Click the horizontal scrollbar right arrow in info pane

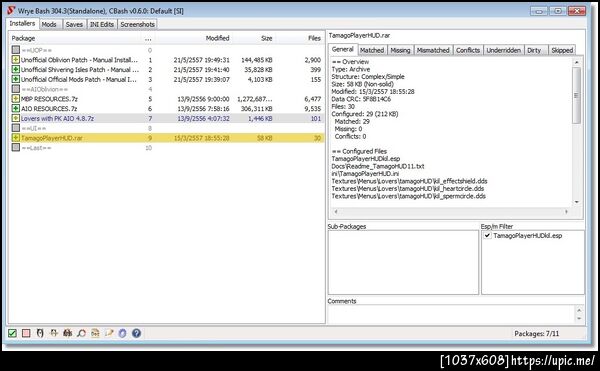[x=566, y=211]
